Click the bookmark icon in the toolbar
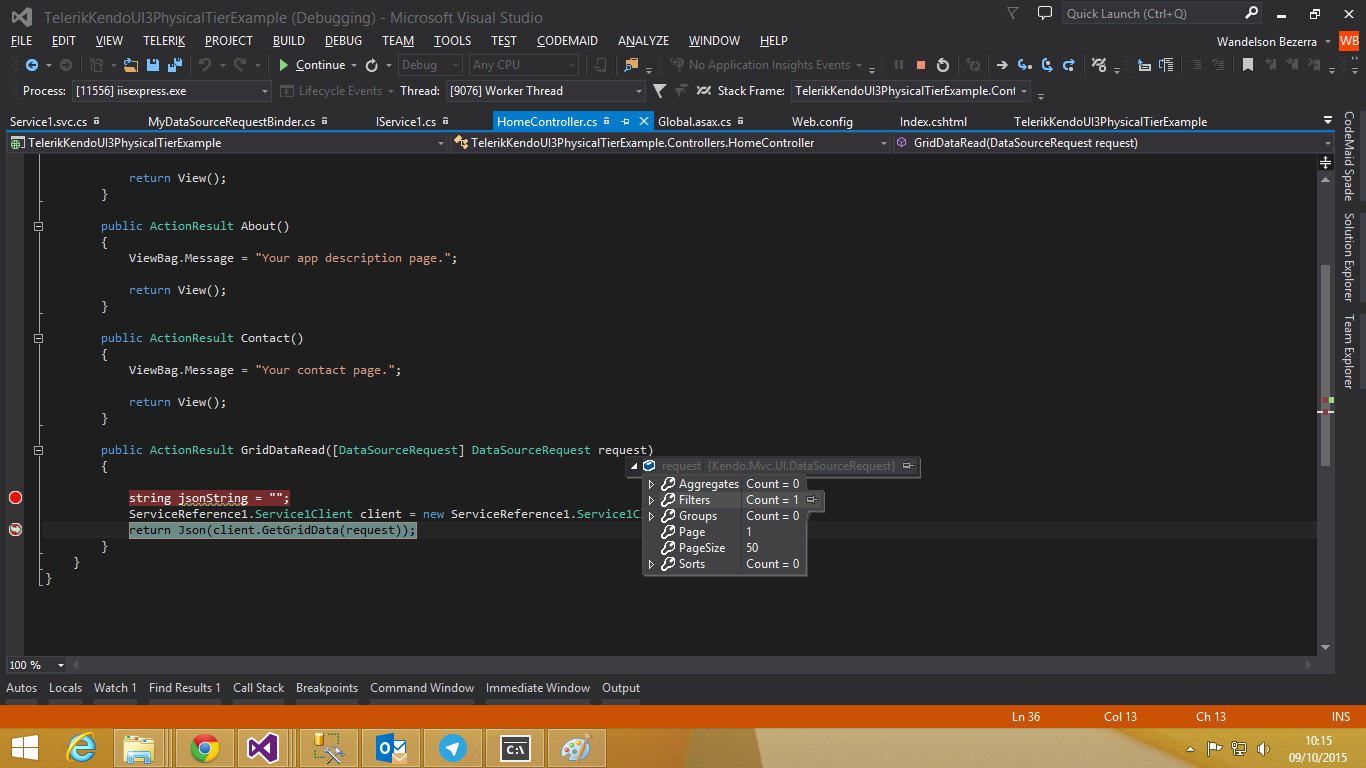The width and height of the screenshot is (1366, 768). tap(1248, 65)
